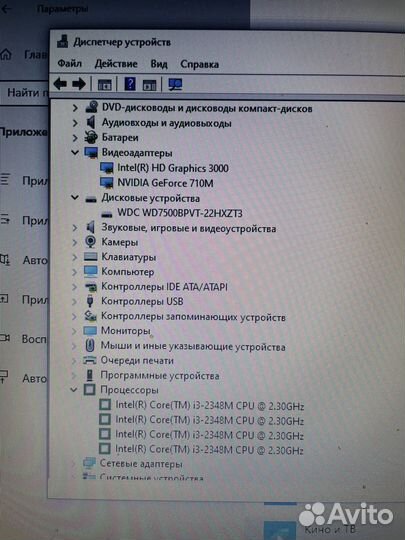
Task: Select the disk icon beside Дисковые устройства
Action: (x=91, y=199)
